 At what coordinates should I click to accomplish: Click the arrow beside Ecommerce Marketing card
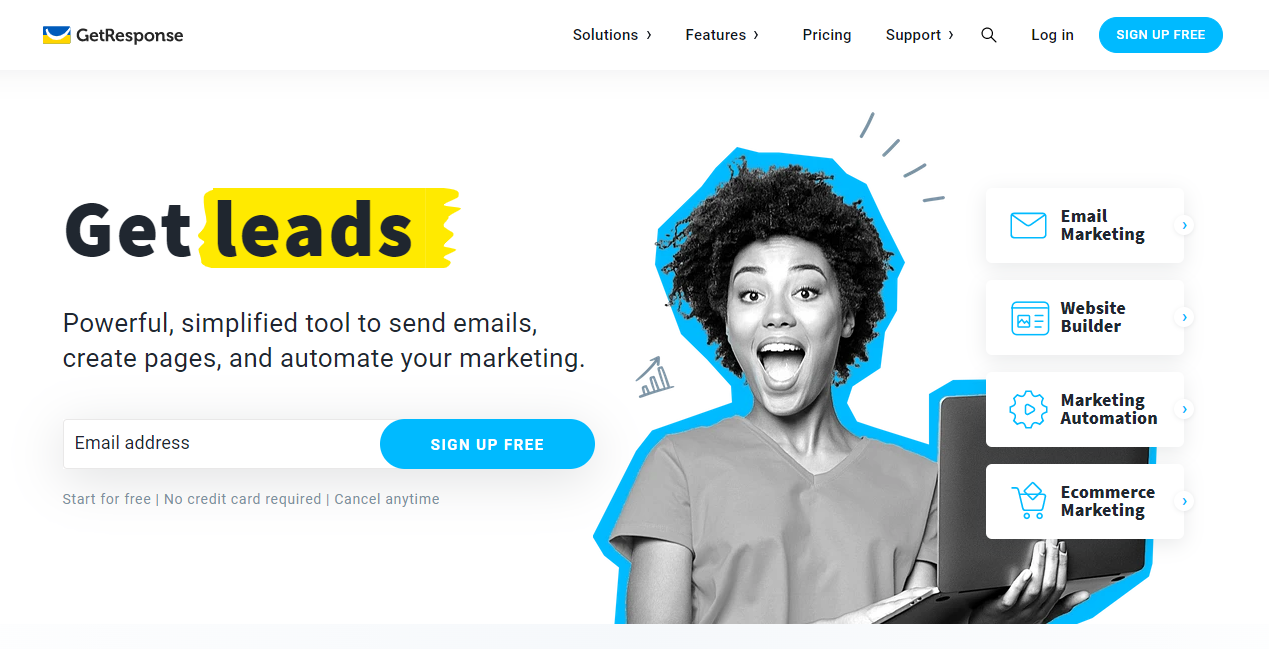tap(1184, 502)
